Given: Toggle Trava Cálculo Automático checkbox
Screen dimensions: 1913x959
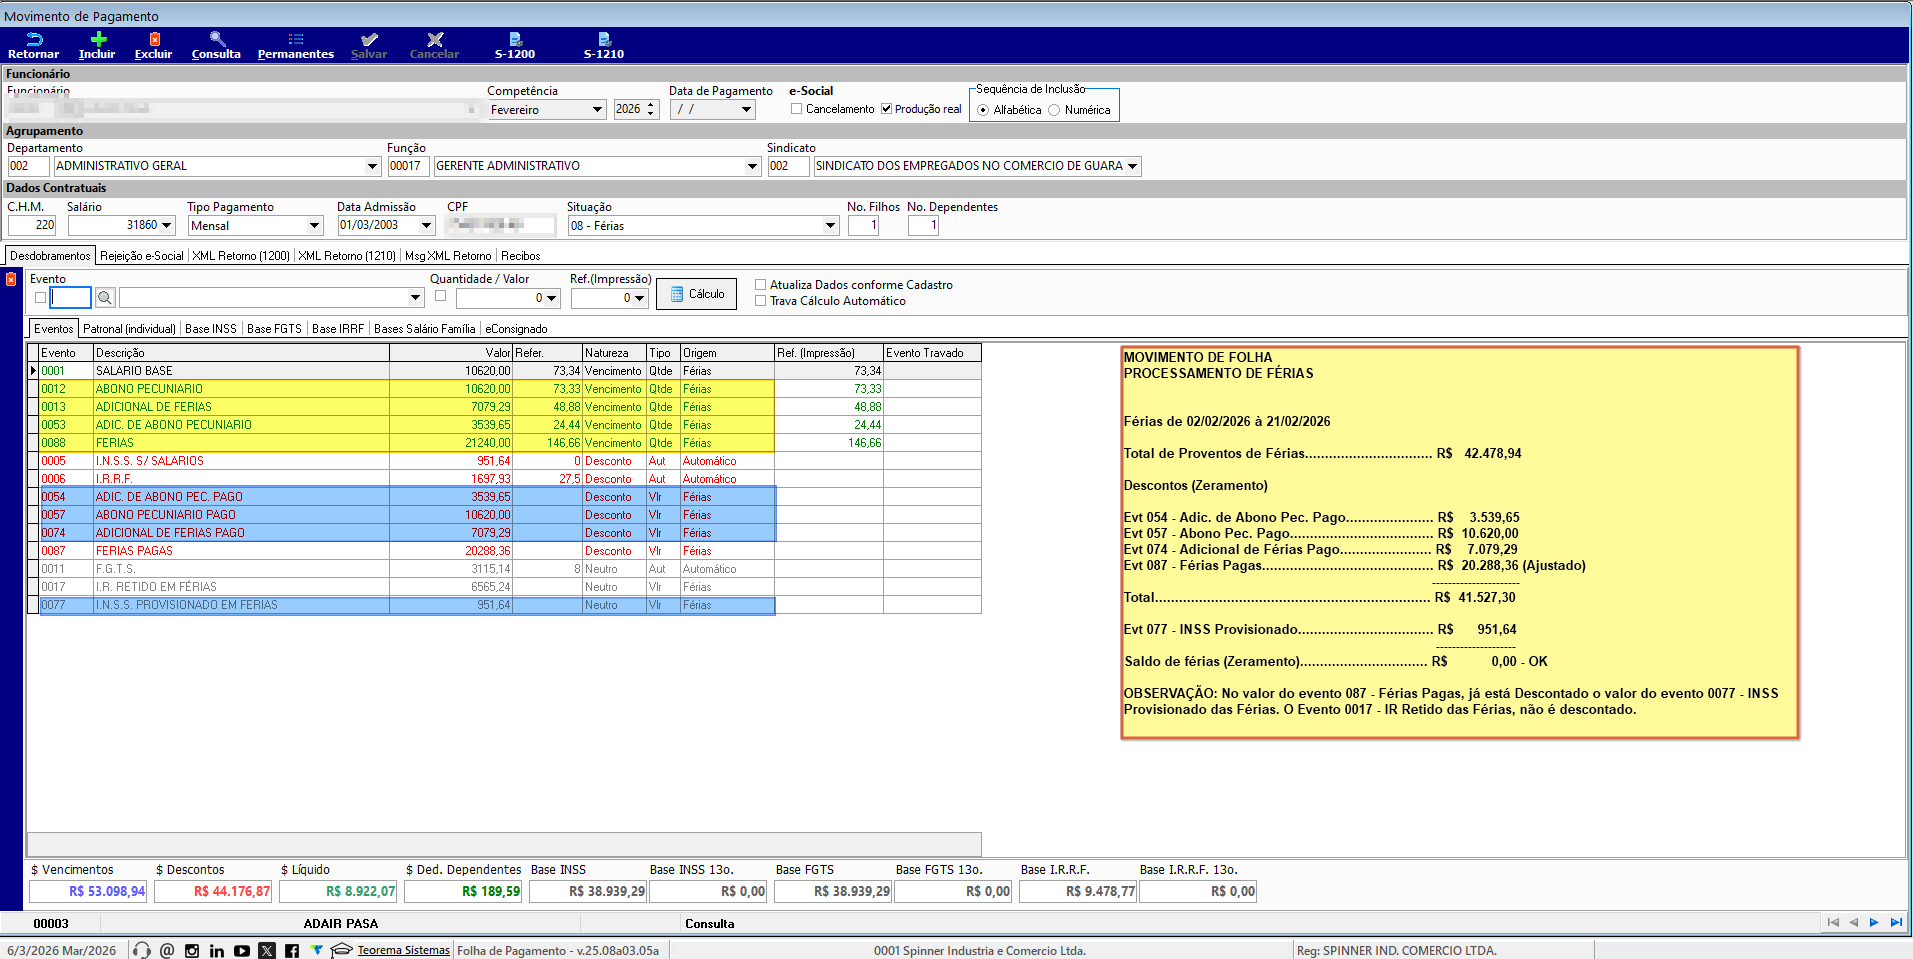Looking at the screenshot, I should [761, 301].
